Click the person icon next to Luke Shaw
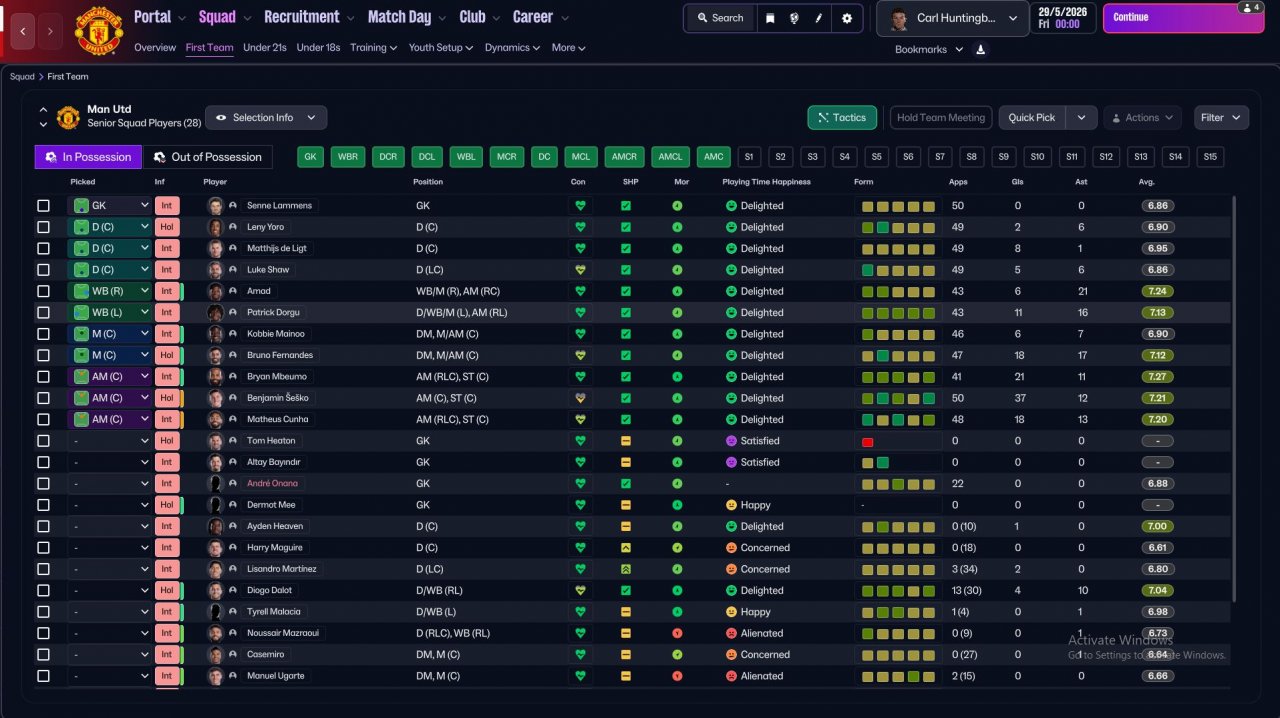The height and width of the screenshot is (718, 1280). pos(233,270)
